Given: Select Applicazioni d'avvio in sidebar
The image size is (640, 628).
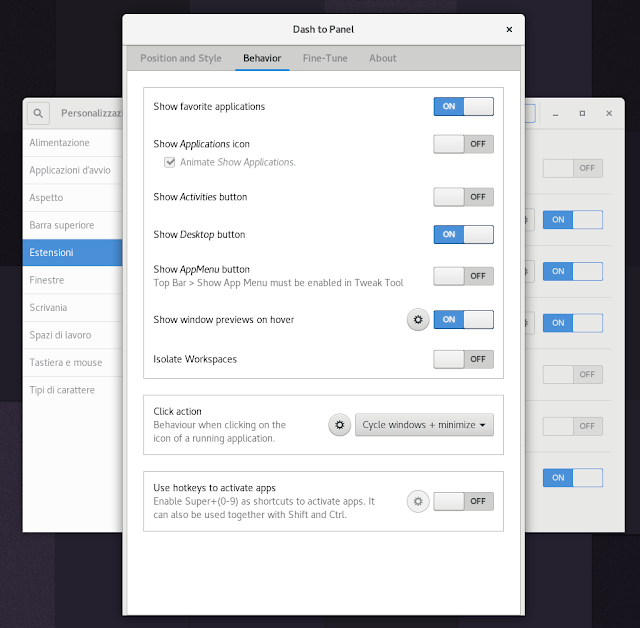Looking at the screenshot, I should point(73,170).
